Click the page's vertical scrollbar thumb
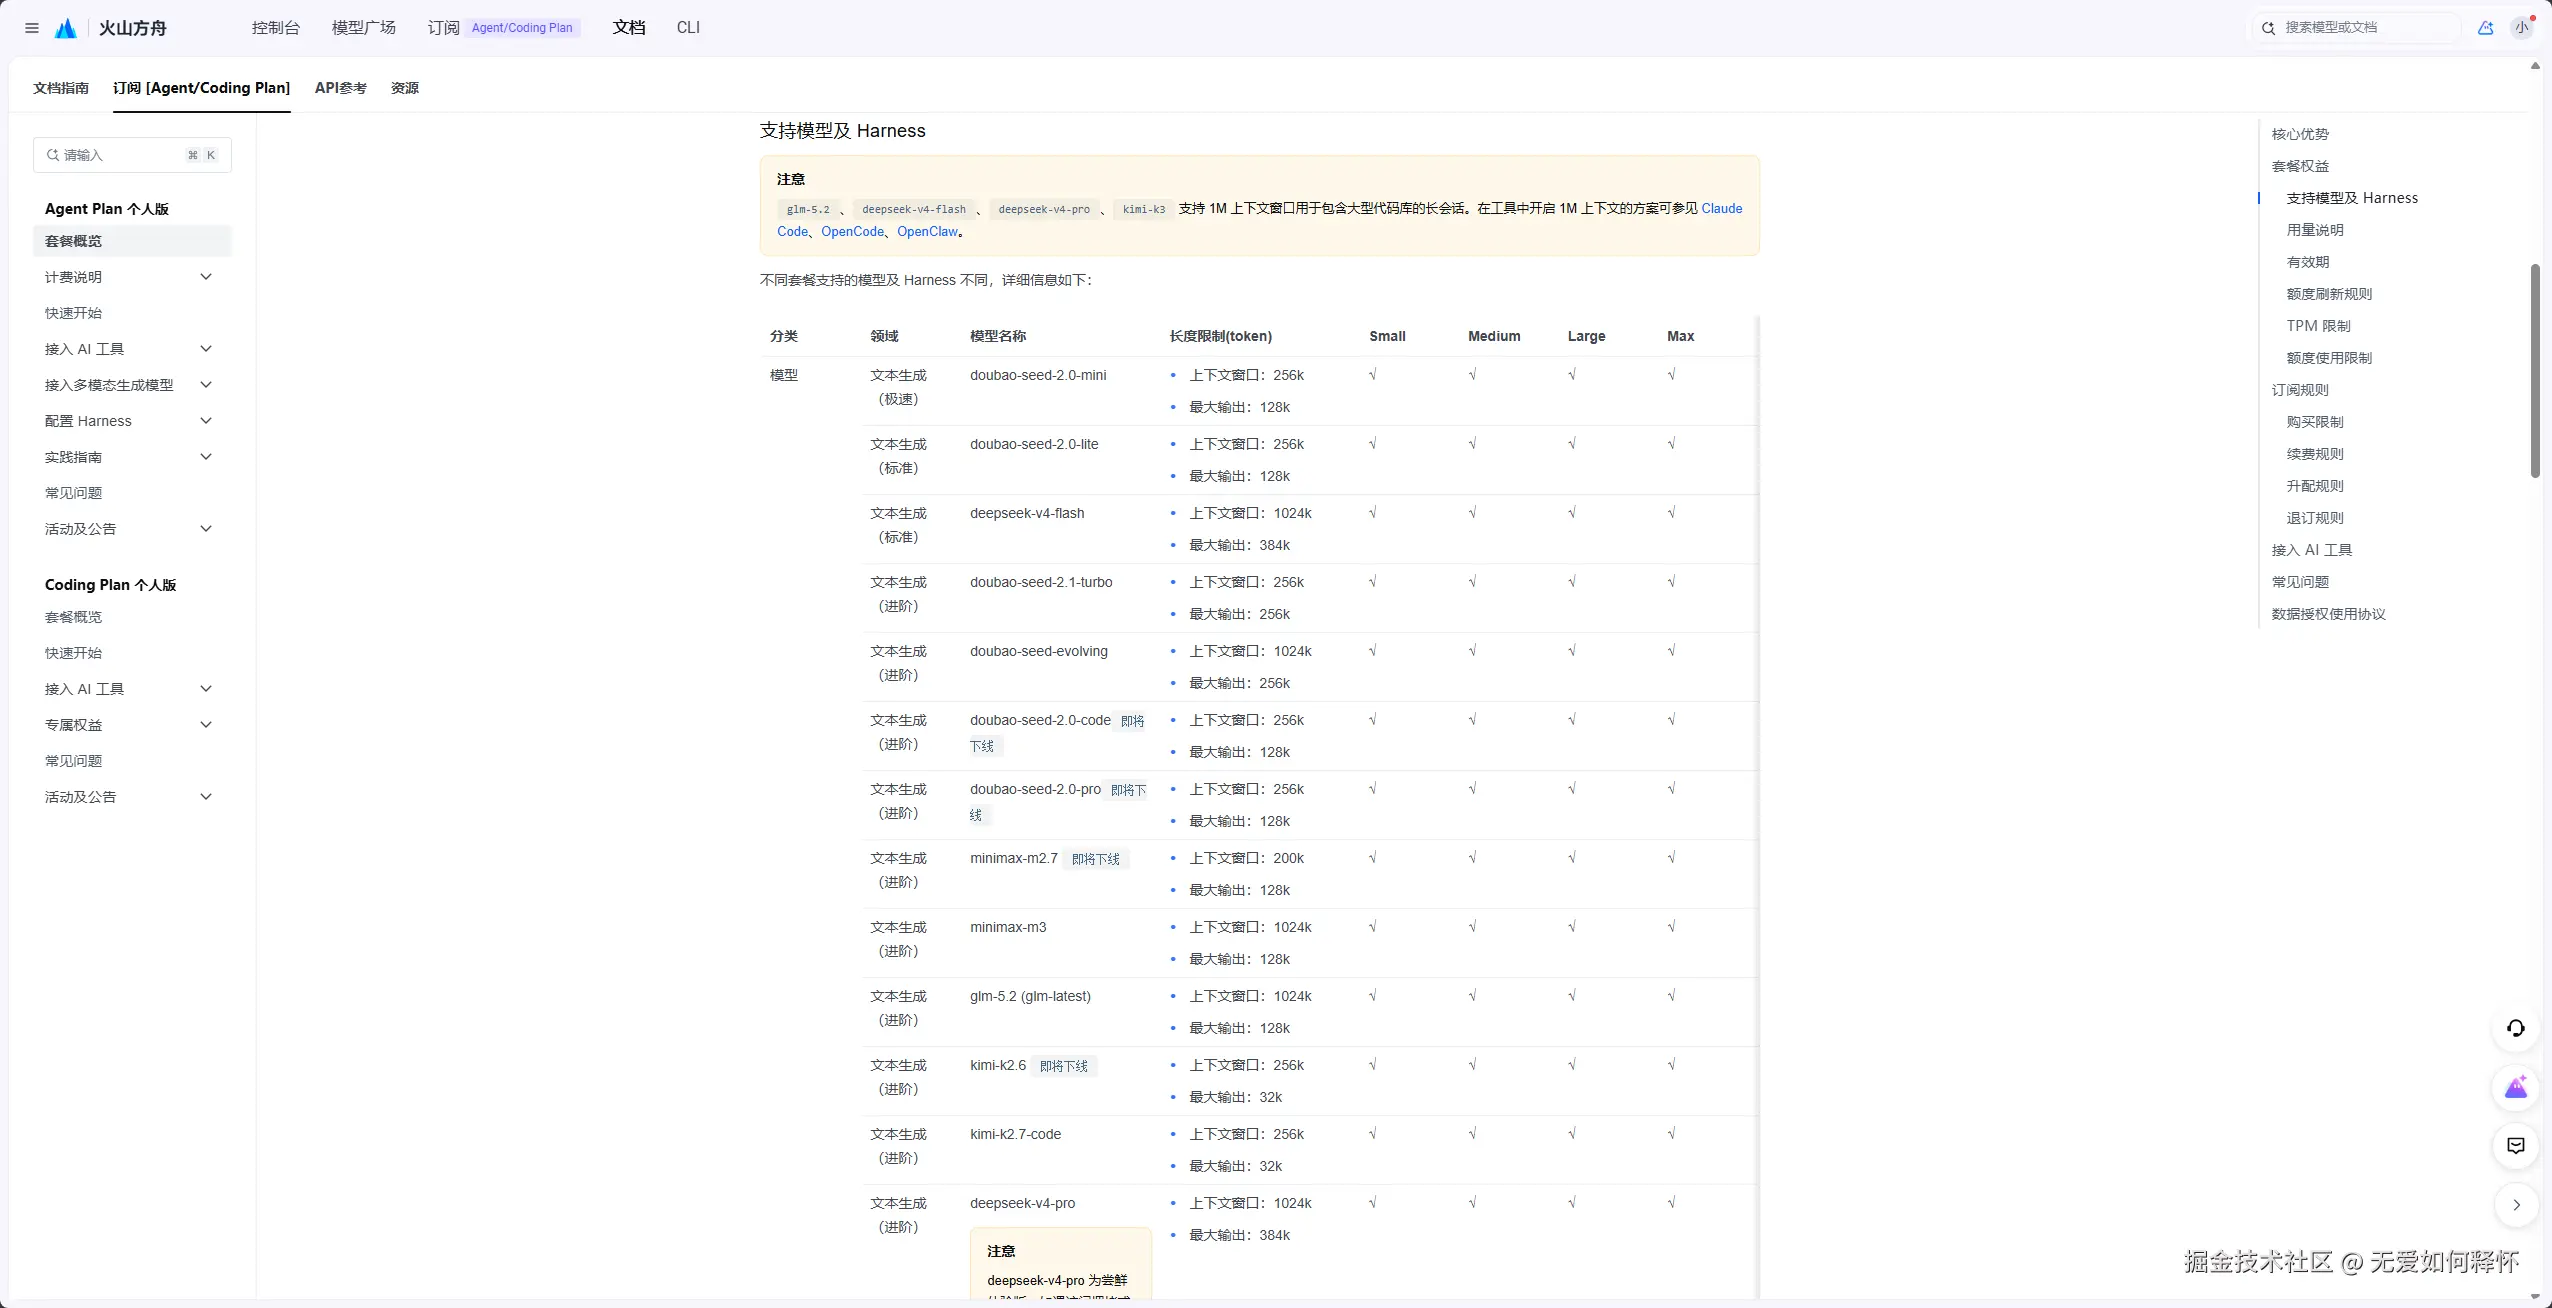2552x1308 pixels. tap(2535, 371)
